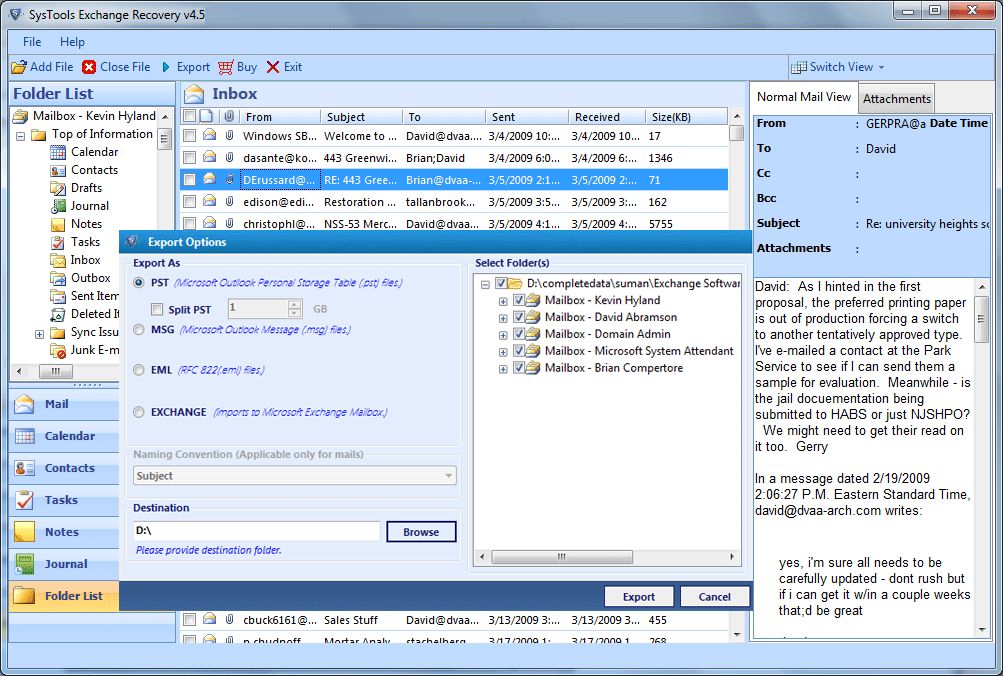1003x676 pixels.
Task: Open the Calendar folder in tree
Action: coord(94,152)
